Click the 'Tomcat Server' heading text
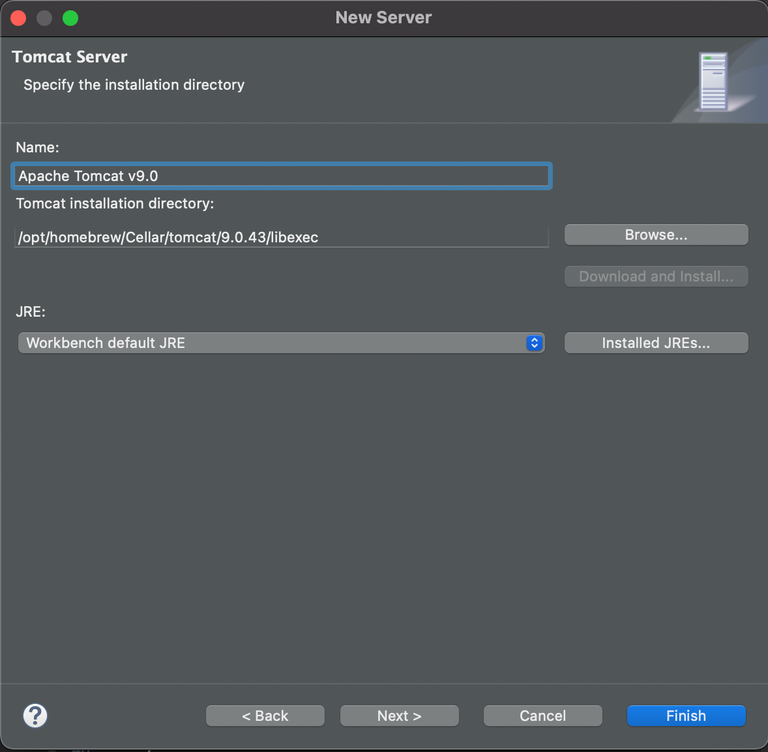 coord(70,57)
